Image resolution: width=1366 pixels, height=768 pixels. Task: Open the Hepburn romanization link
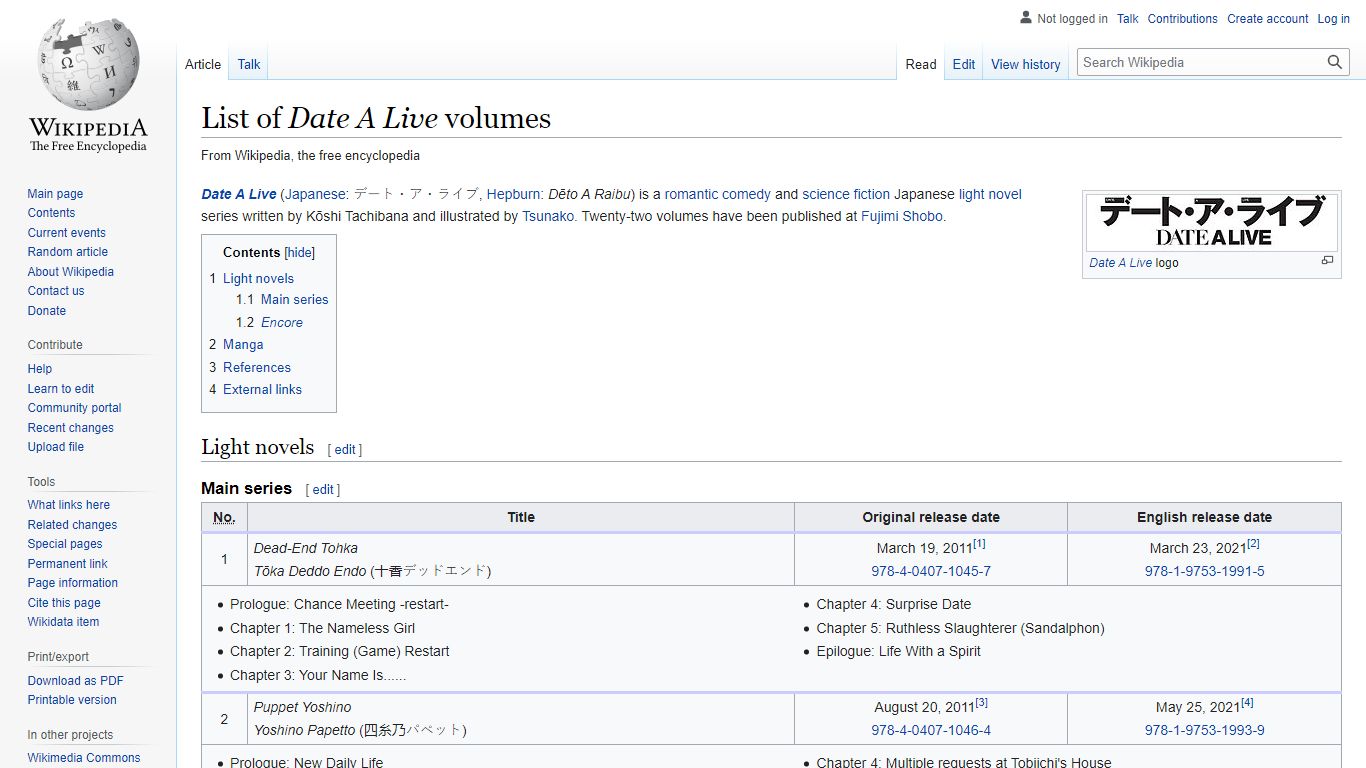(514, 195)
